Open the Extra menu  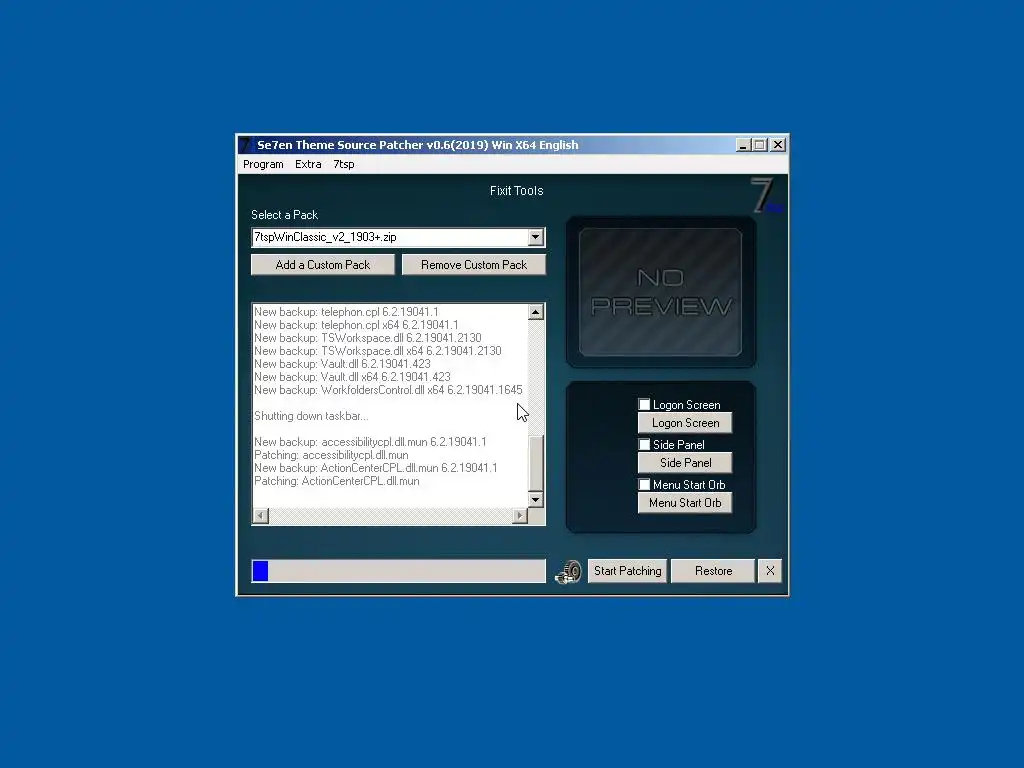point(308,164)
